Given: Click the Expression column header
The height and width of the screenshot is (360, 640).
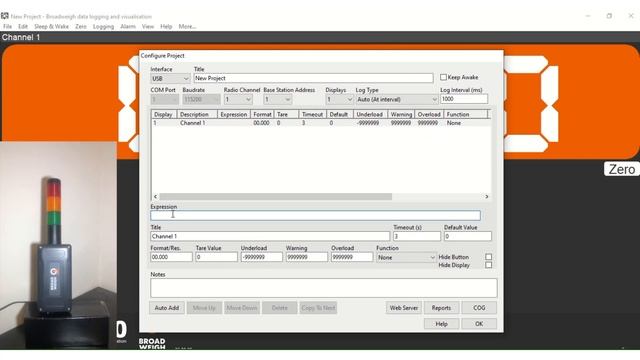Looking at the screenshot, I should point(234,114).
